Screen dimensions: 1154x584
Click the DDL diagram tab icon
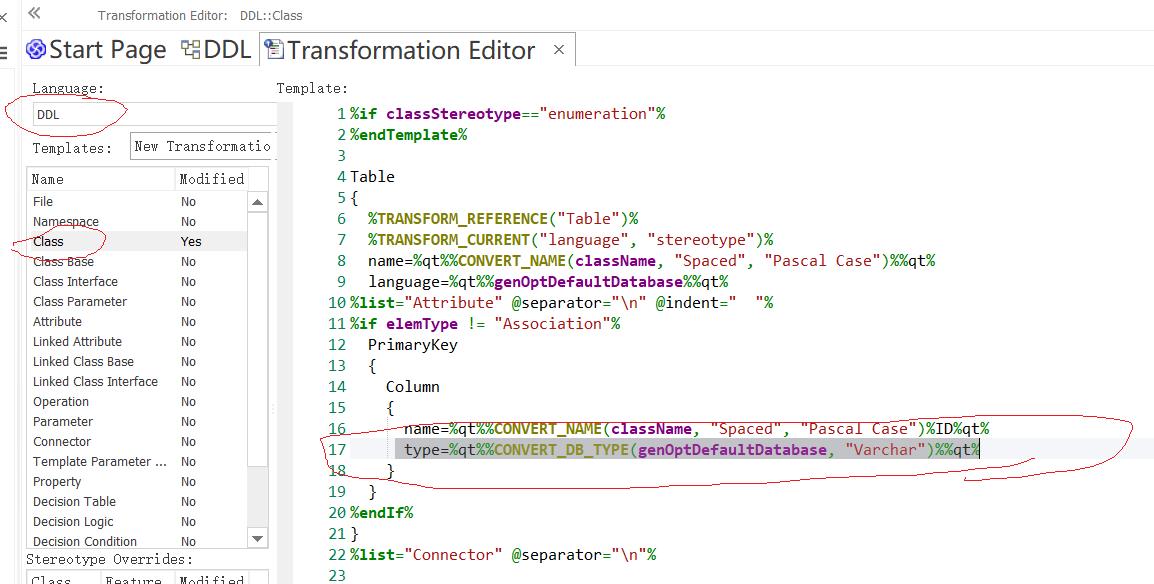click(191, 49)
